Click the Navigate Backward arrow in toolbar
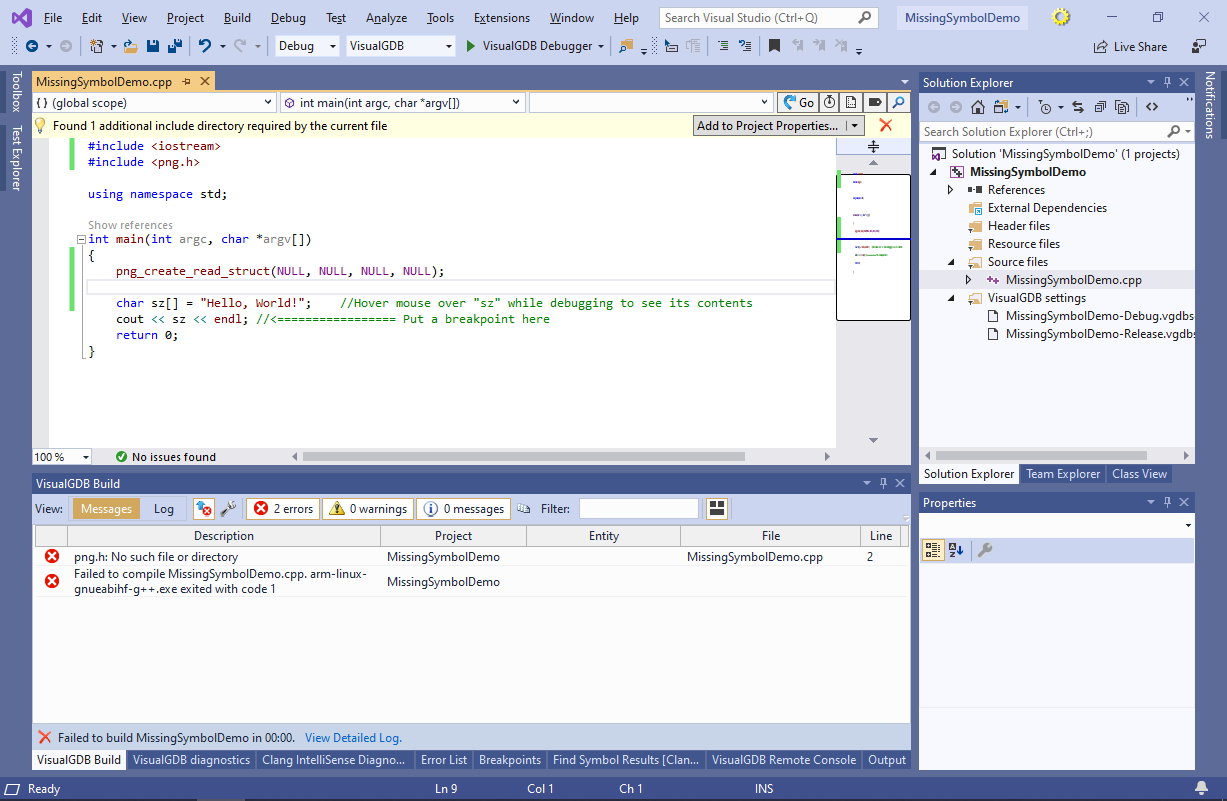The width and height of the screenshot is (1227, 801). [x=30, y=46]
